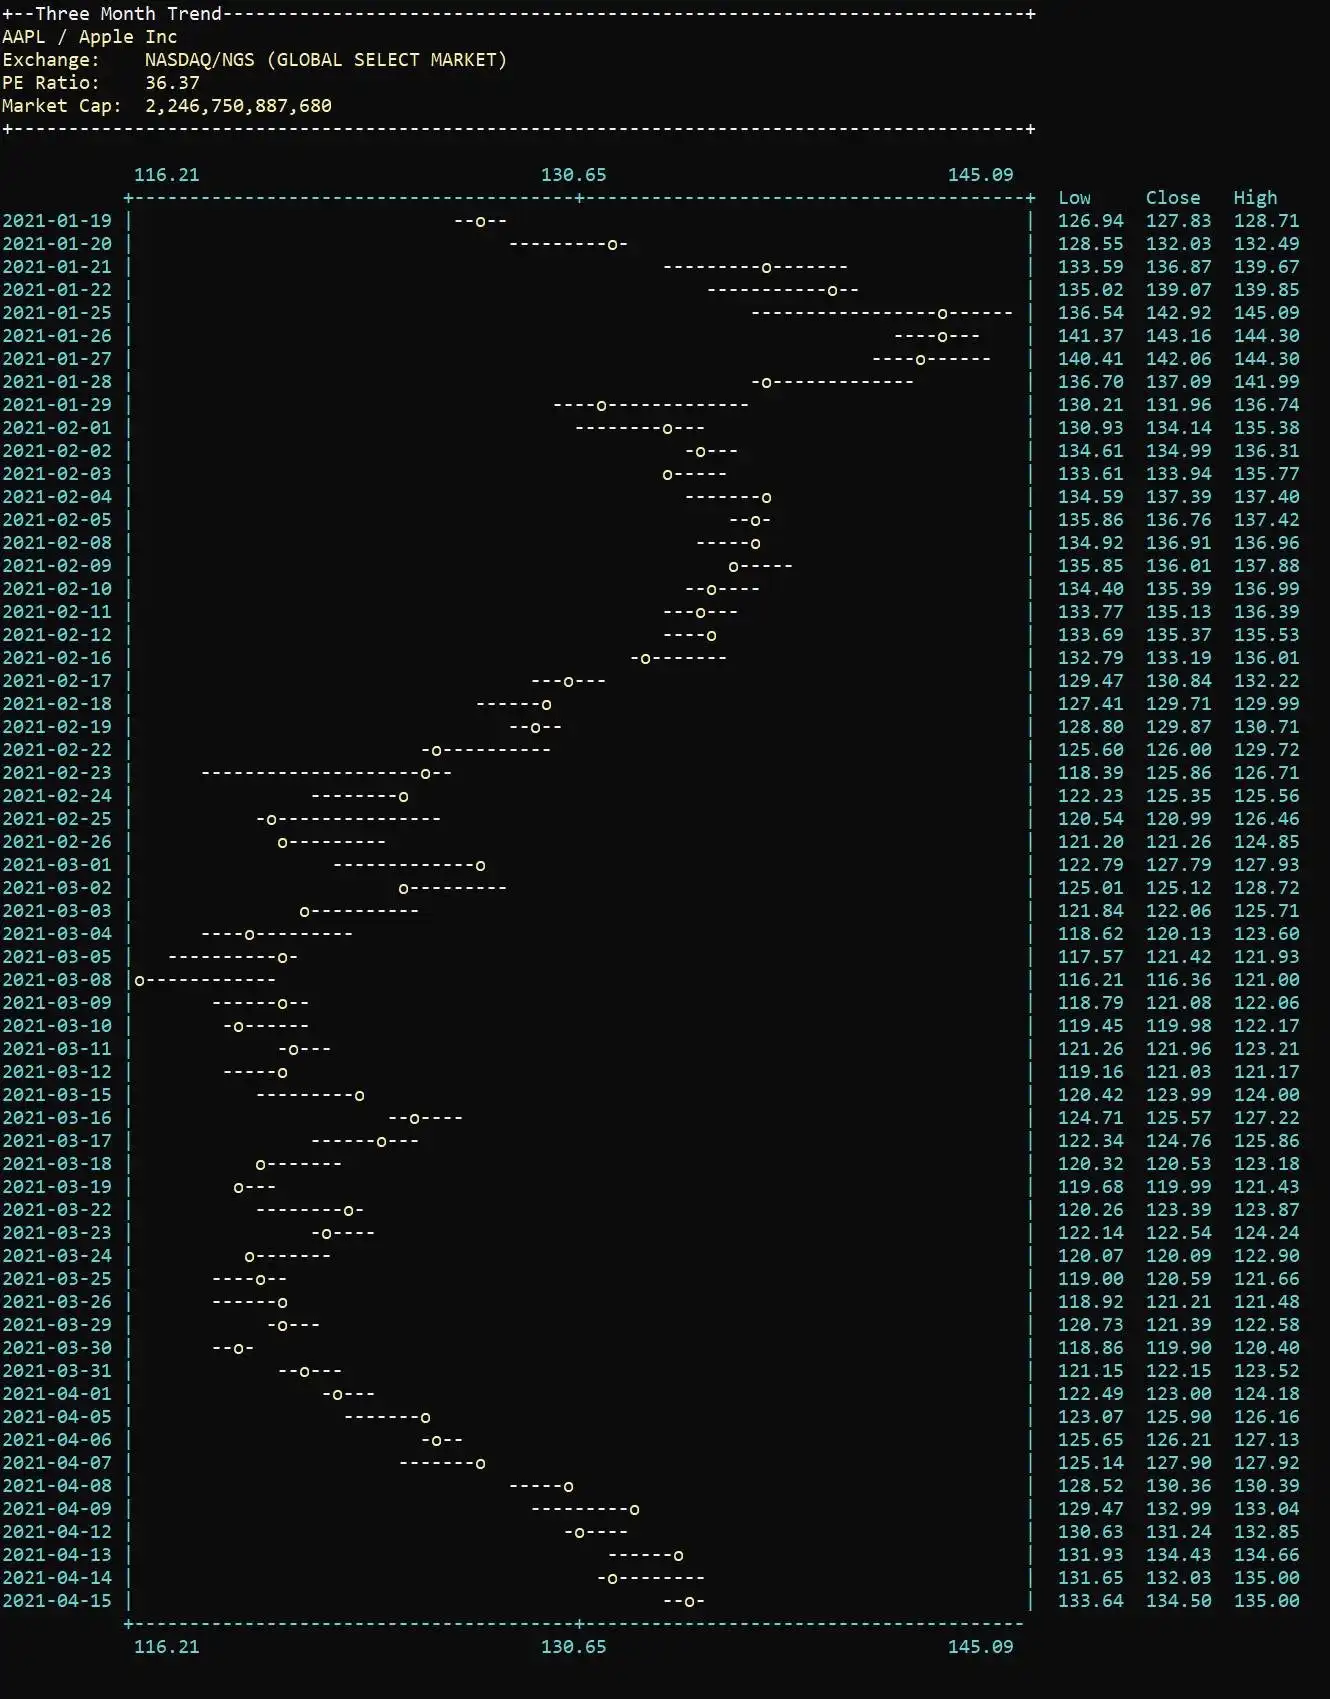Select the date 2021-04-15
1330x1699 pixels.
pos(57,1601)
